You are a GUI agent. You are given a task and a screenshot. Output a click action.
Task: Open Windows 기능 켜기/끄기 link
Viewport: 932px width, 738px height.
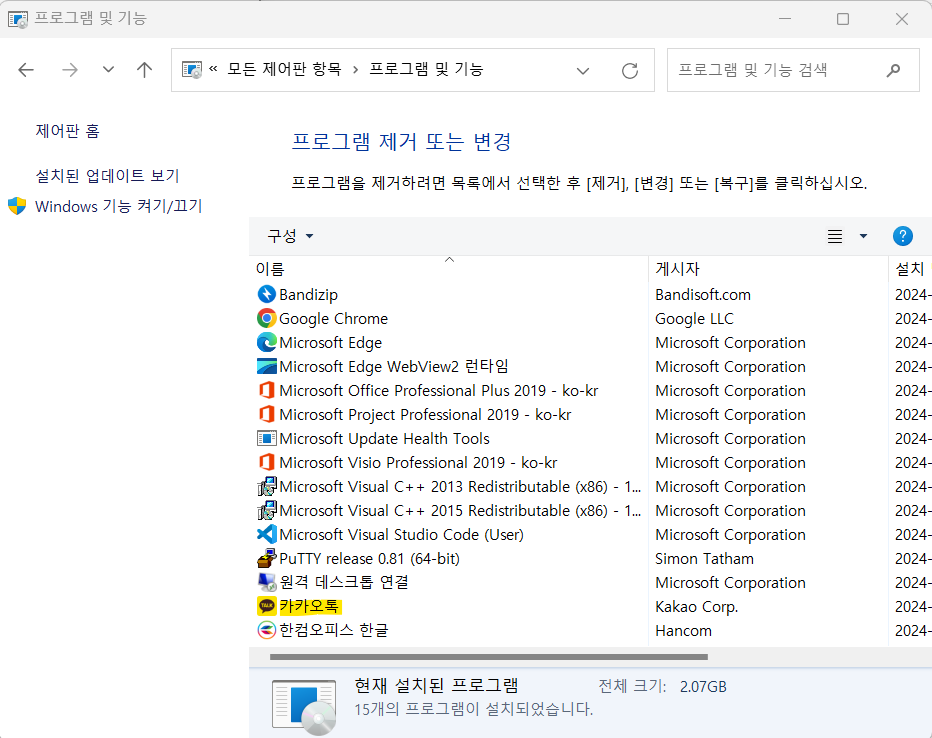pos(119,206)
